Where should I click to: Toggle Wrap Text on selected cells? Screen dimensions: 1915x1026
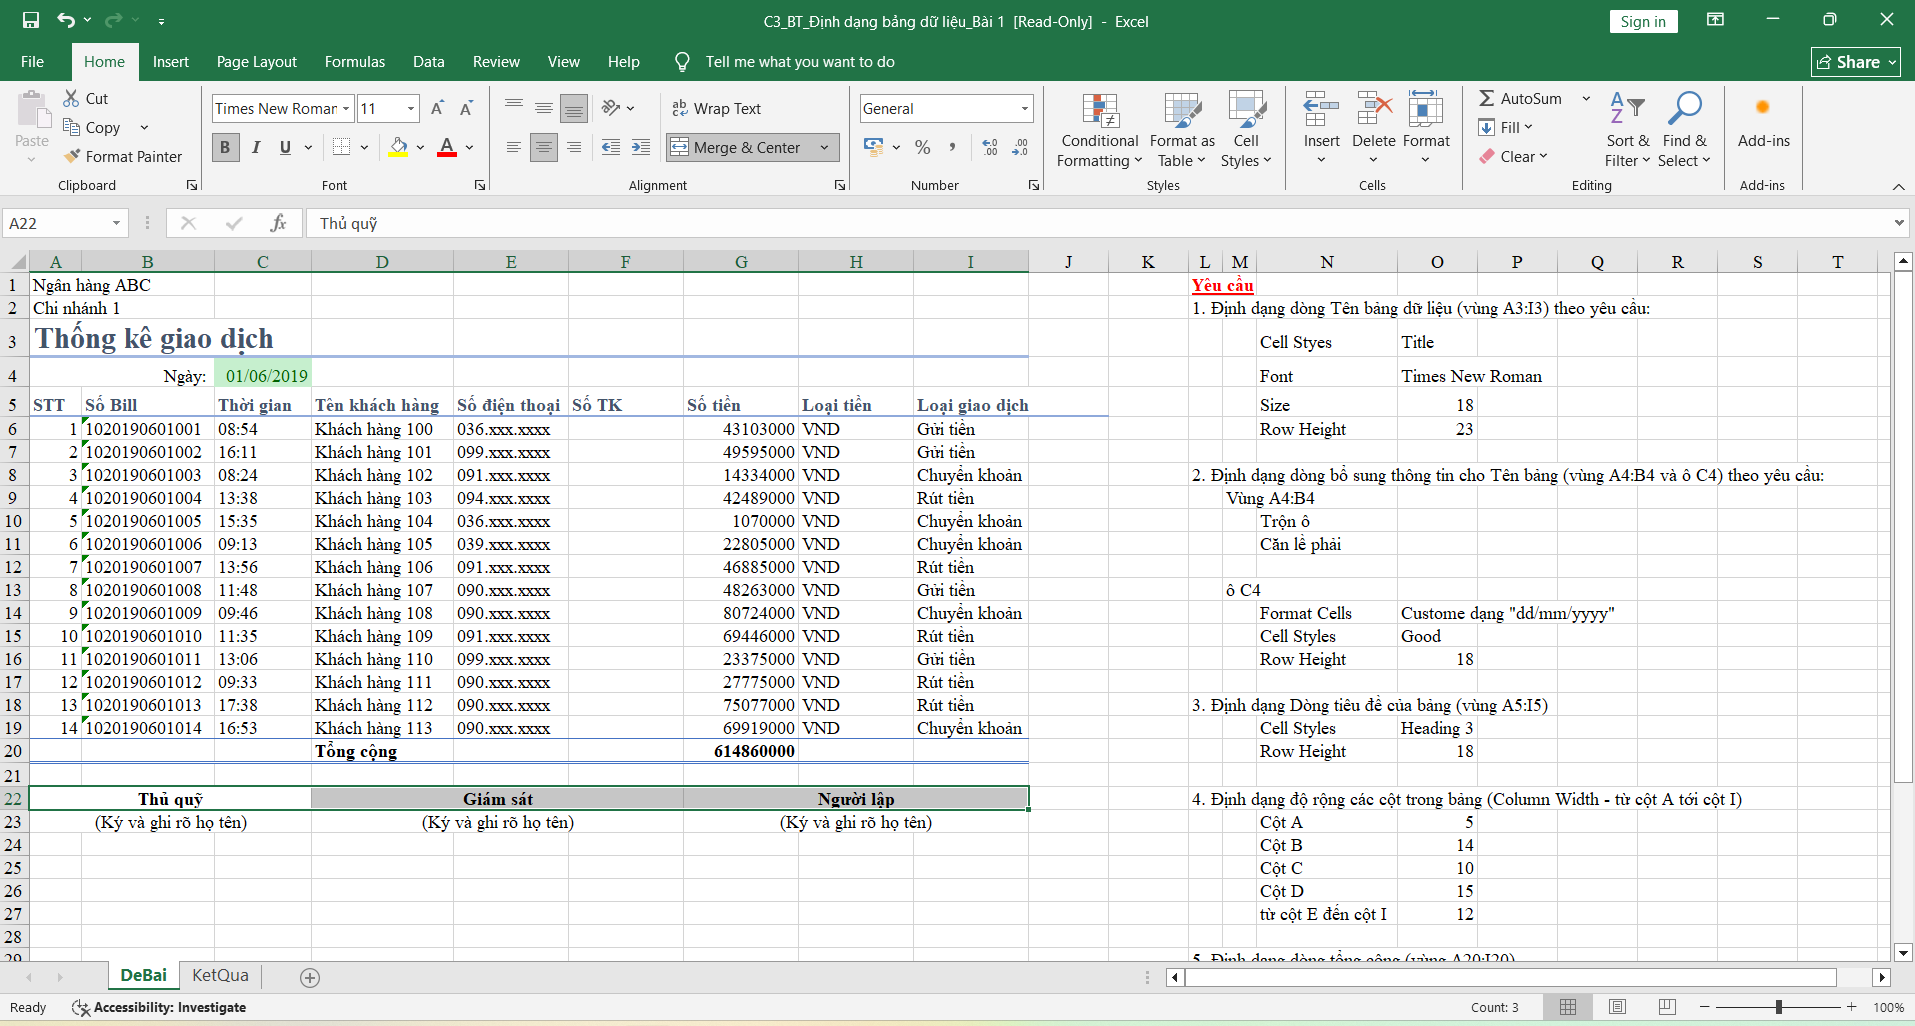[x=716, y=108]
